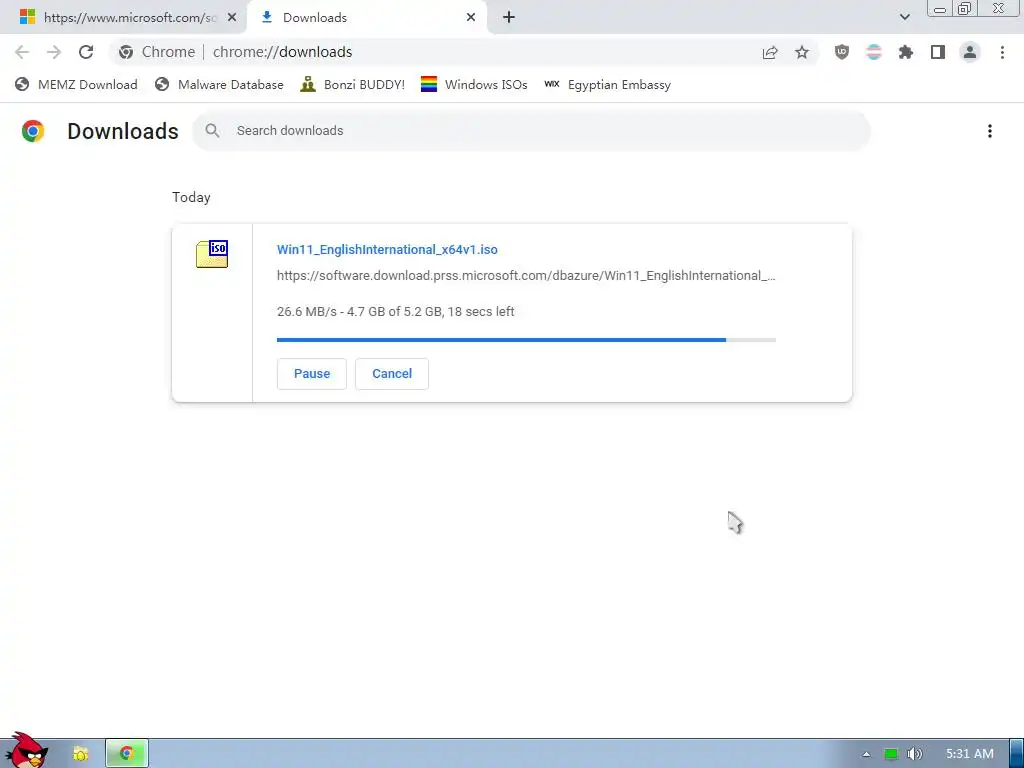Toggle the browser side panel

point(938,52)
